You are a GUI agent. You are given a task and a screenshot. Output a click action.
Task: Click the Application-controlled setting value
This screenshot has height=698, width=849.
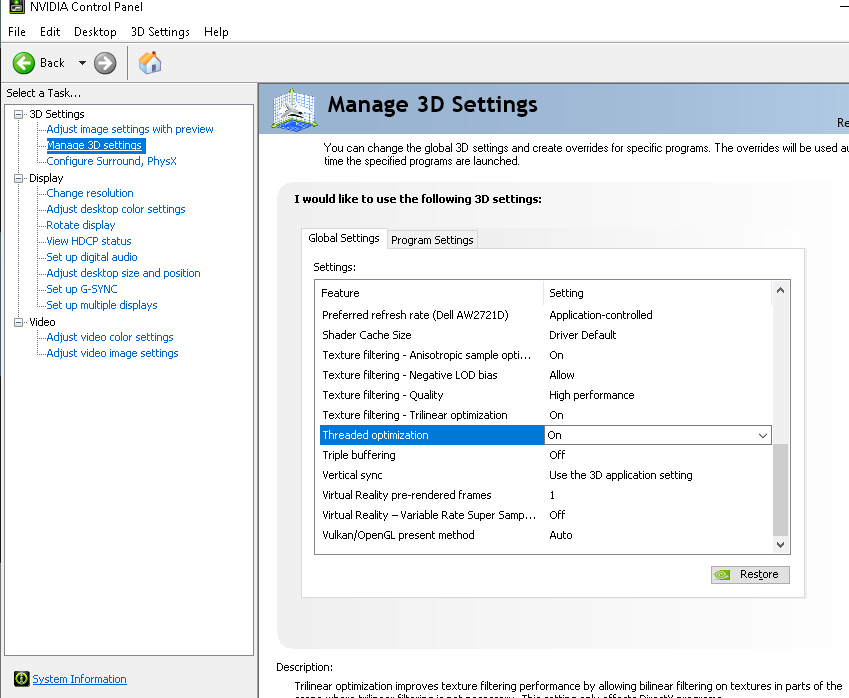tap(600, 315)
